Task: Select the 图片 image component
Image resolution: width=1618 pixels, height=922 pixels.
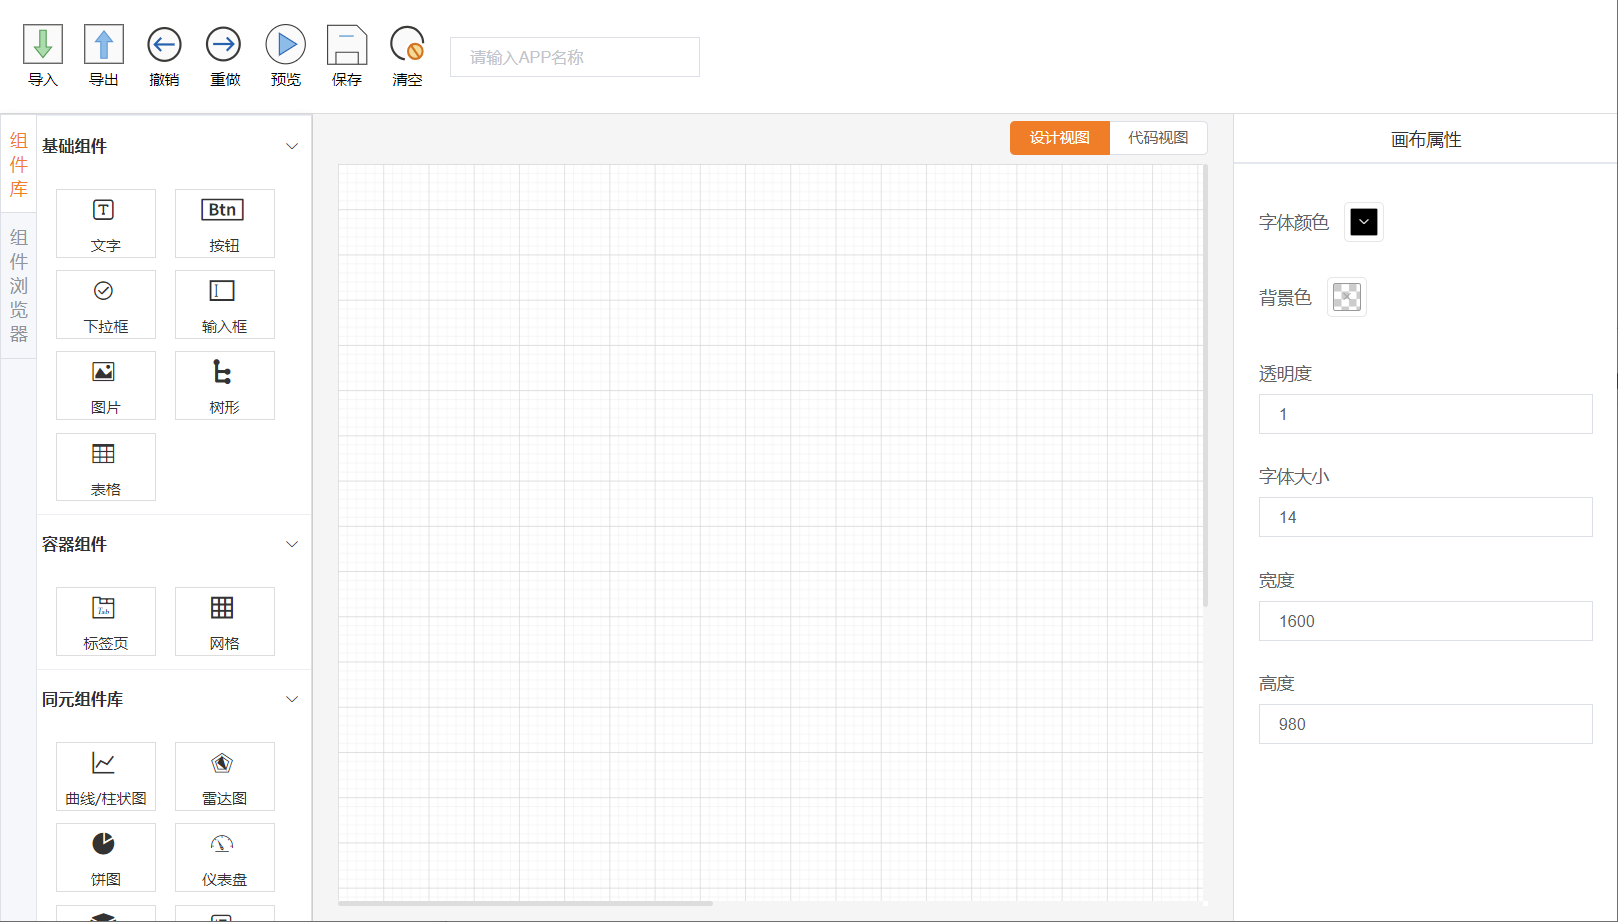Action: click(106, 386)
